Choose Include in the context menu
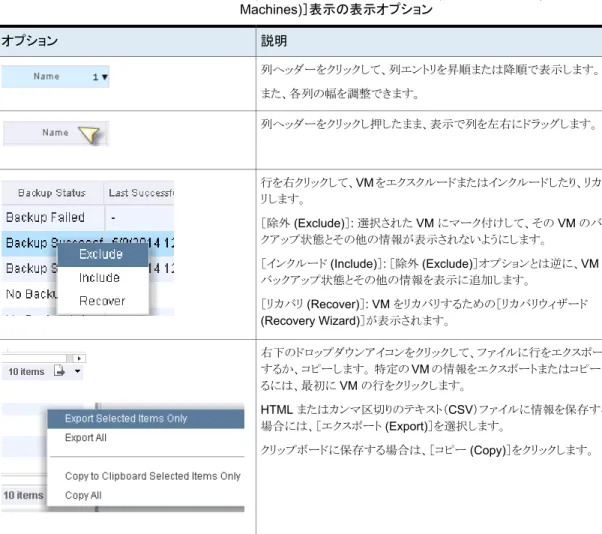The width and height of the screenshot is (602, 534). pyautogui.click(x=103, y=278)
